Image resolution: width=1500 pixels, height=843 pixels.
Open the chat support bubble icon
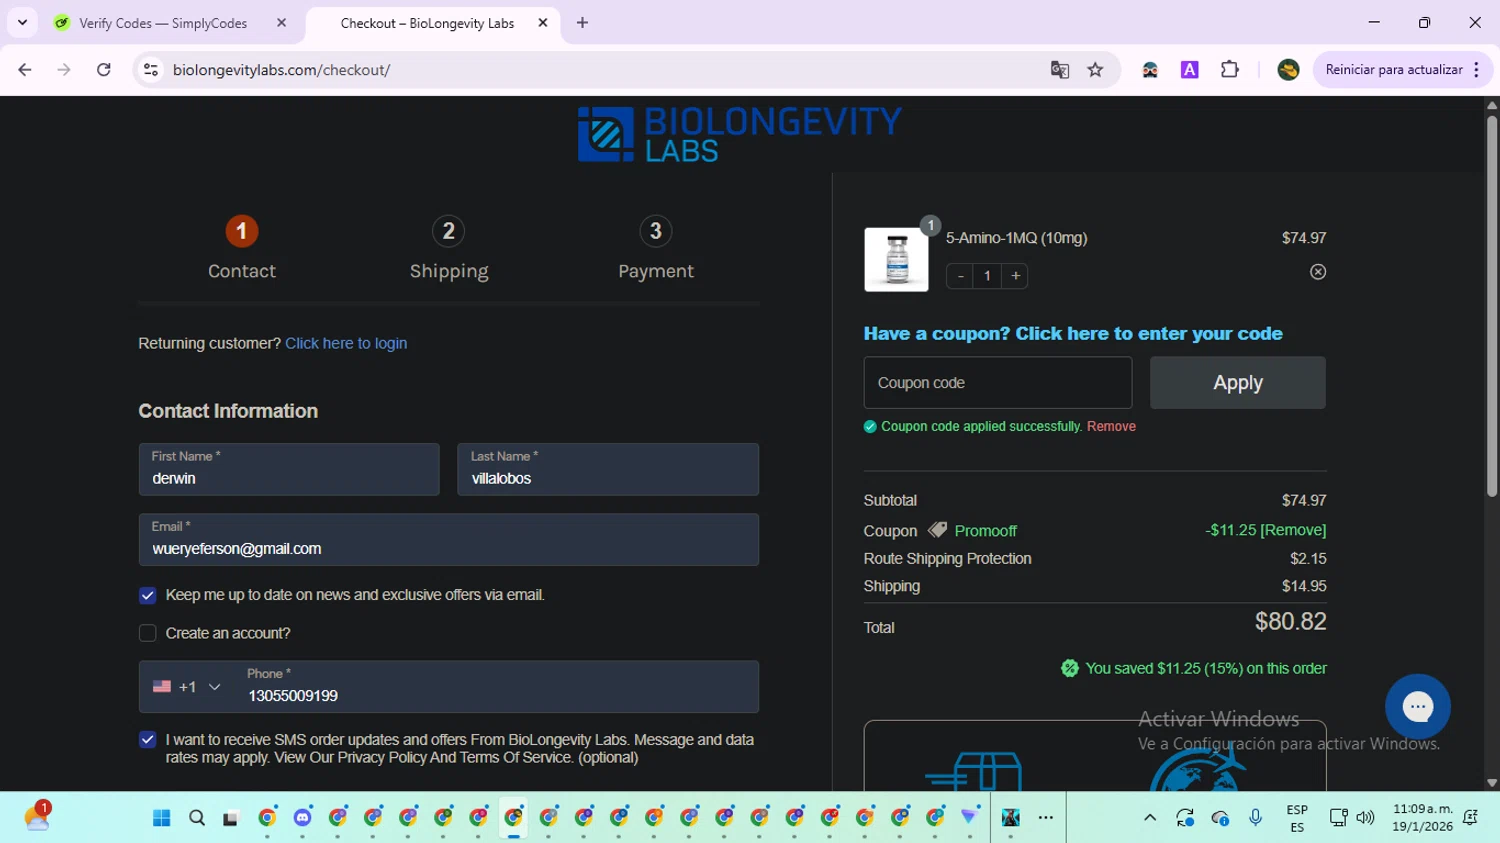[x=1417, y=706]
